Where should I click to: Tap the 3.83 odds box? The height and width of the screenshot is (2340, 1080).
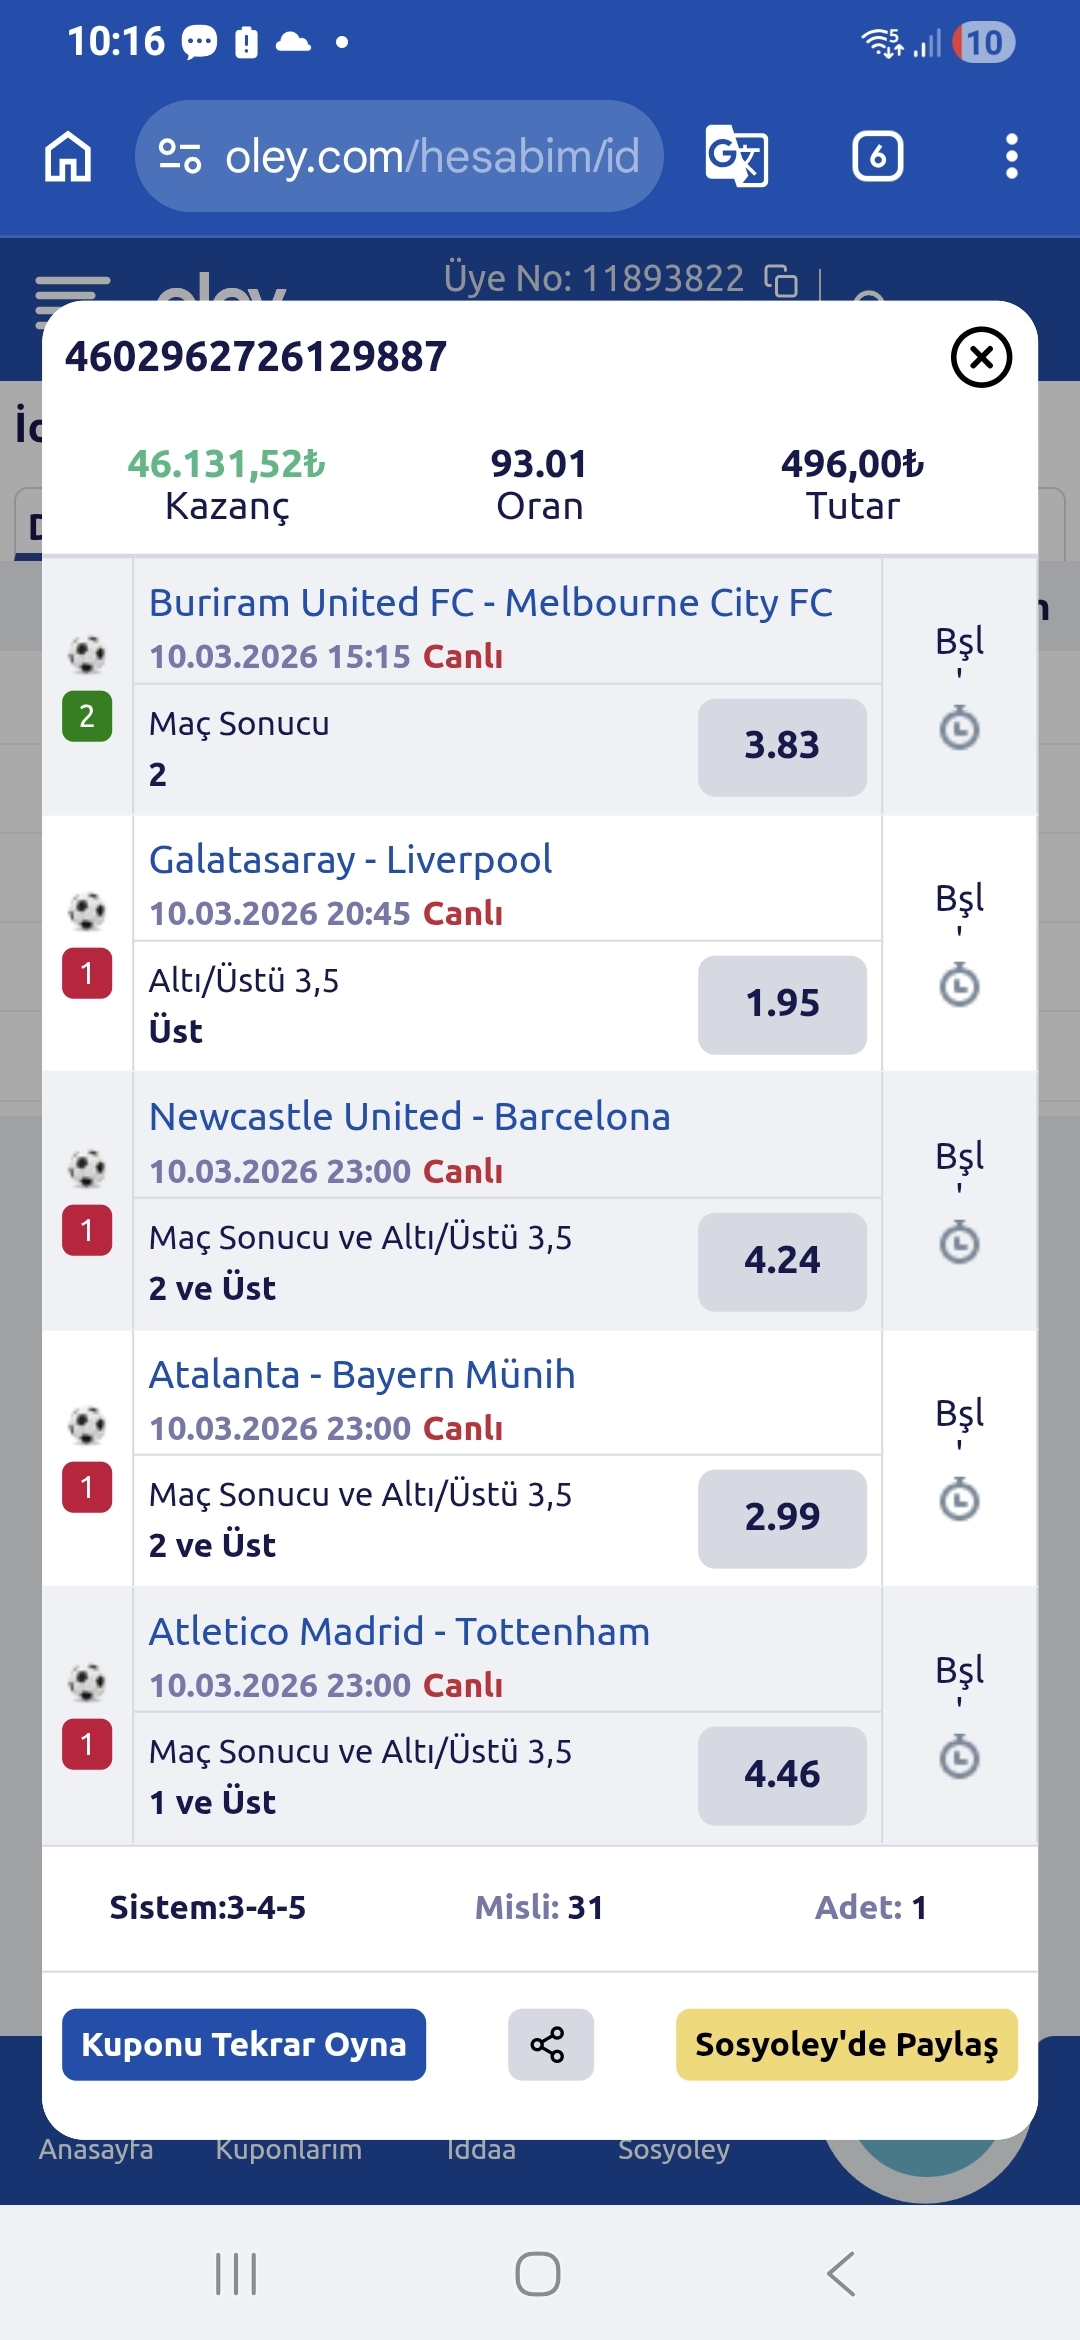pos(782,746)
